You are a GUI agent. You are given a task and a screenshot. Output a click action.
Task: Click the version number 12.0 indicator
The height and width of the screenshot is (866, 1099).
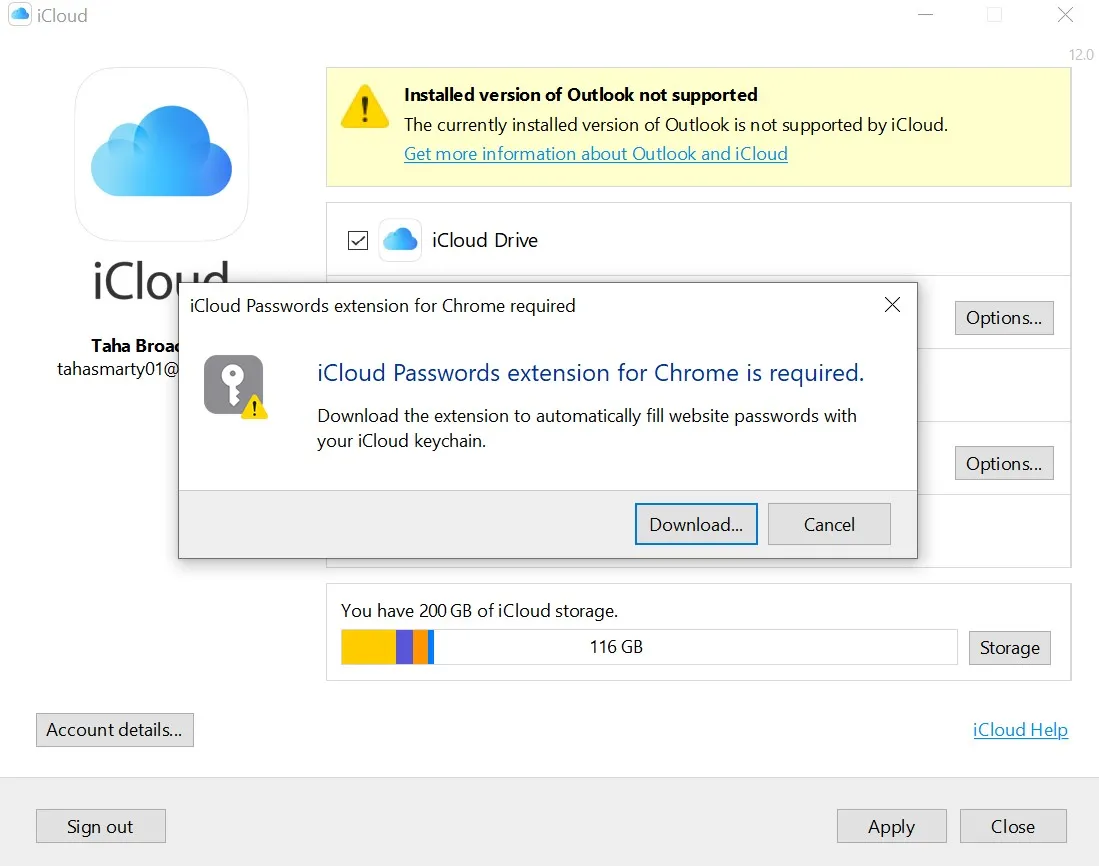tap(1081, 55)
